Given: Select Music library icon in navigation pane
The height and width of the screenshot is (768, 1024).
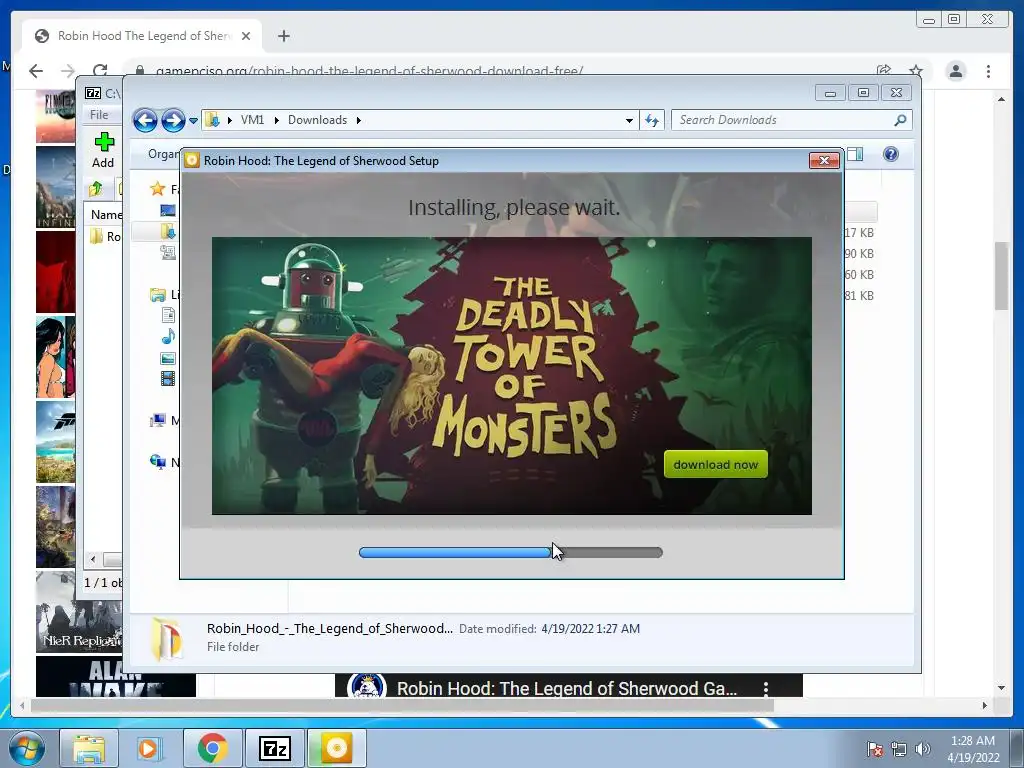Looking at the screenshot, I should pos(168,336).
